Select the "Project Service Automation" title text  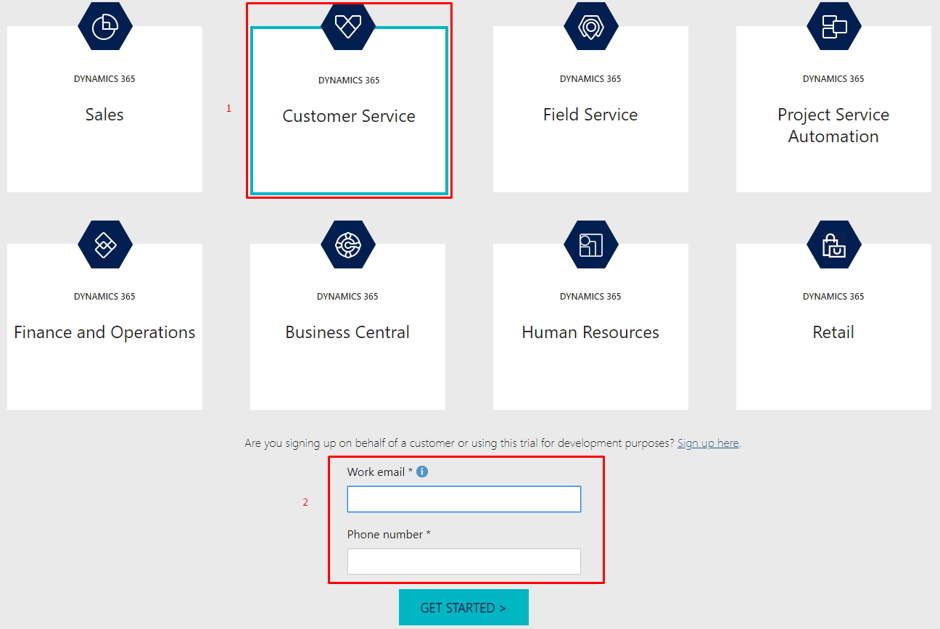(834, 126)
